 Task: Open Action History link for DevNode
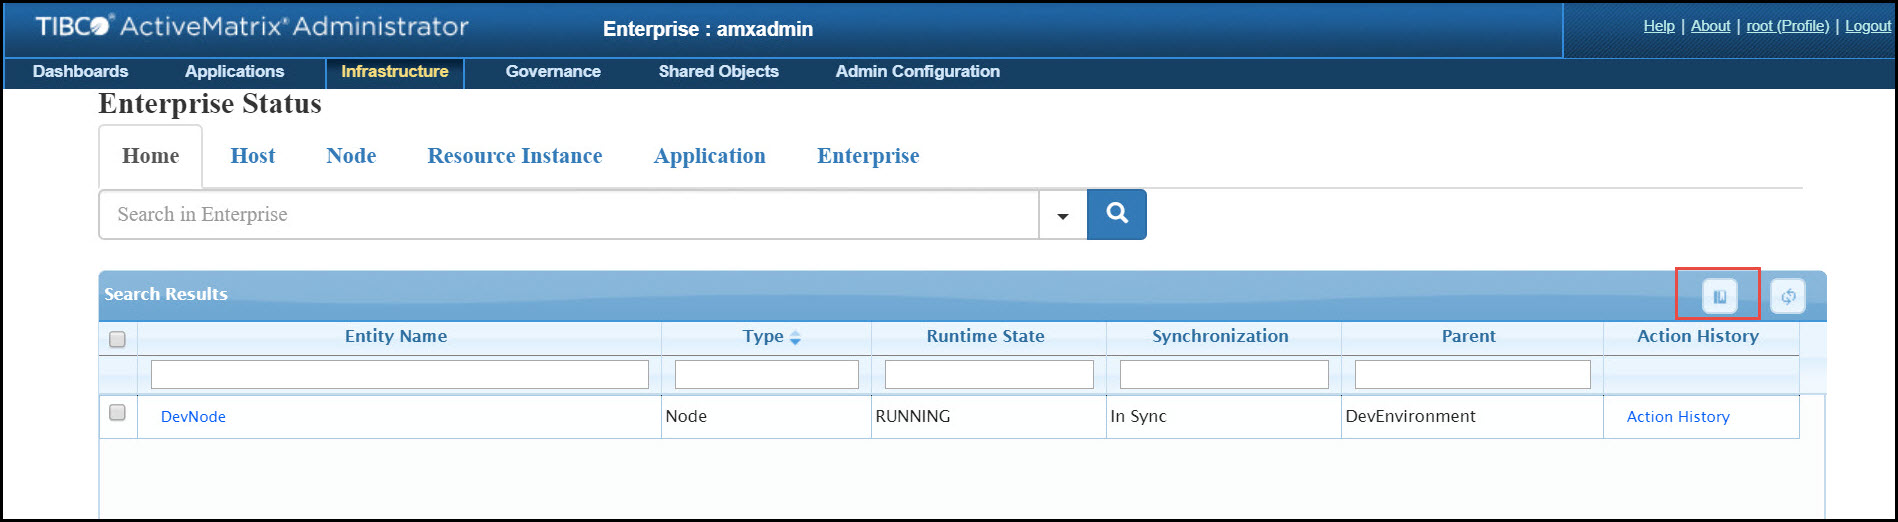(x=1677, y=417)
